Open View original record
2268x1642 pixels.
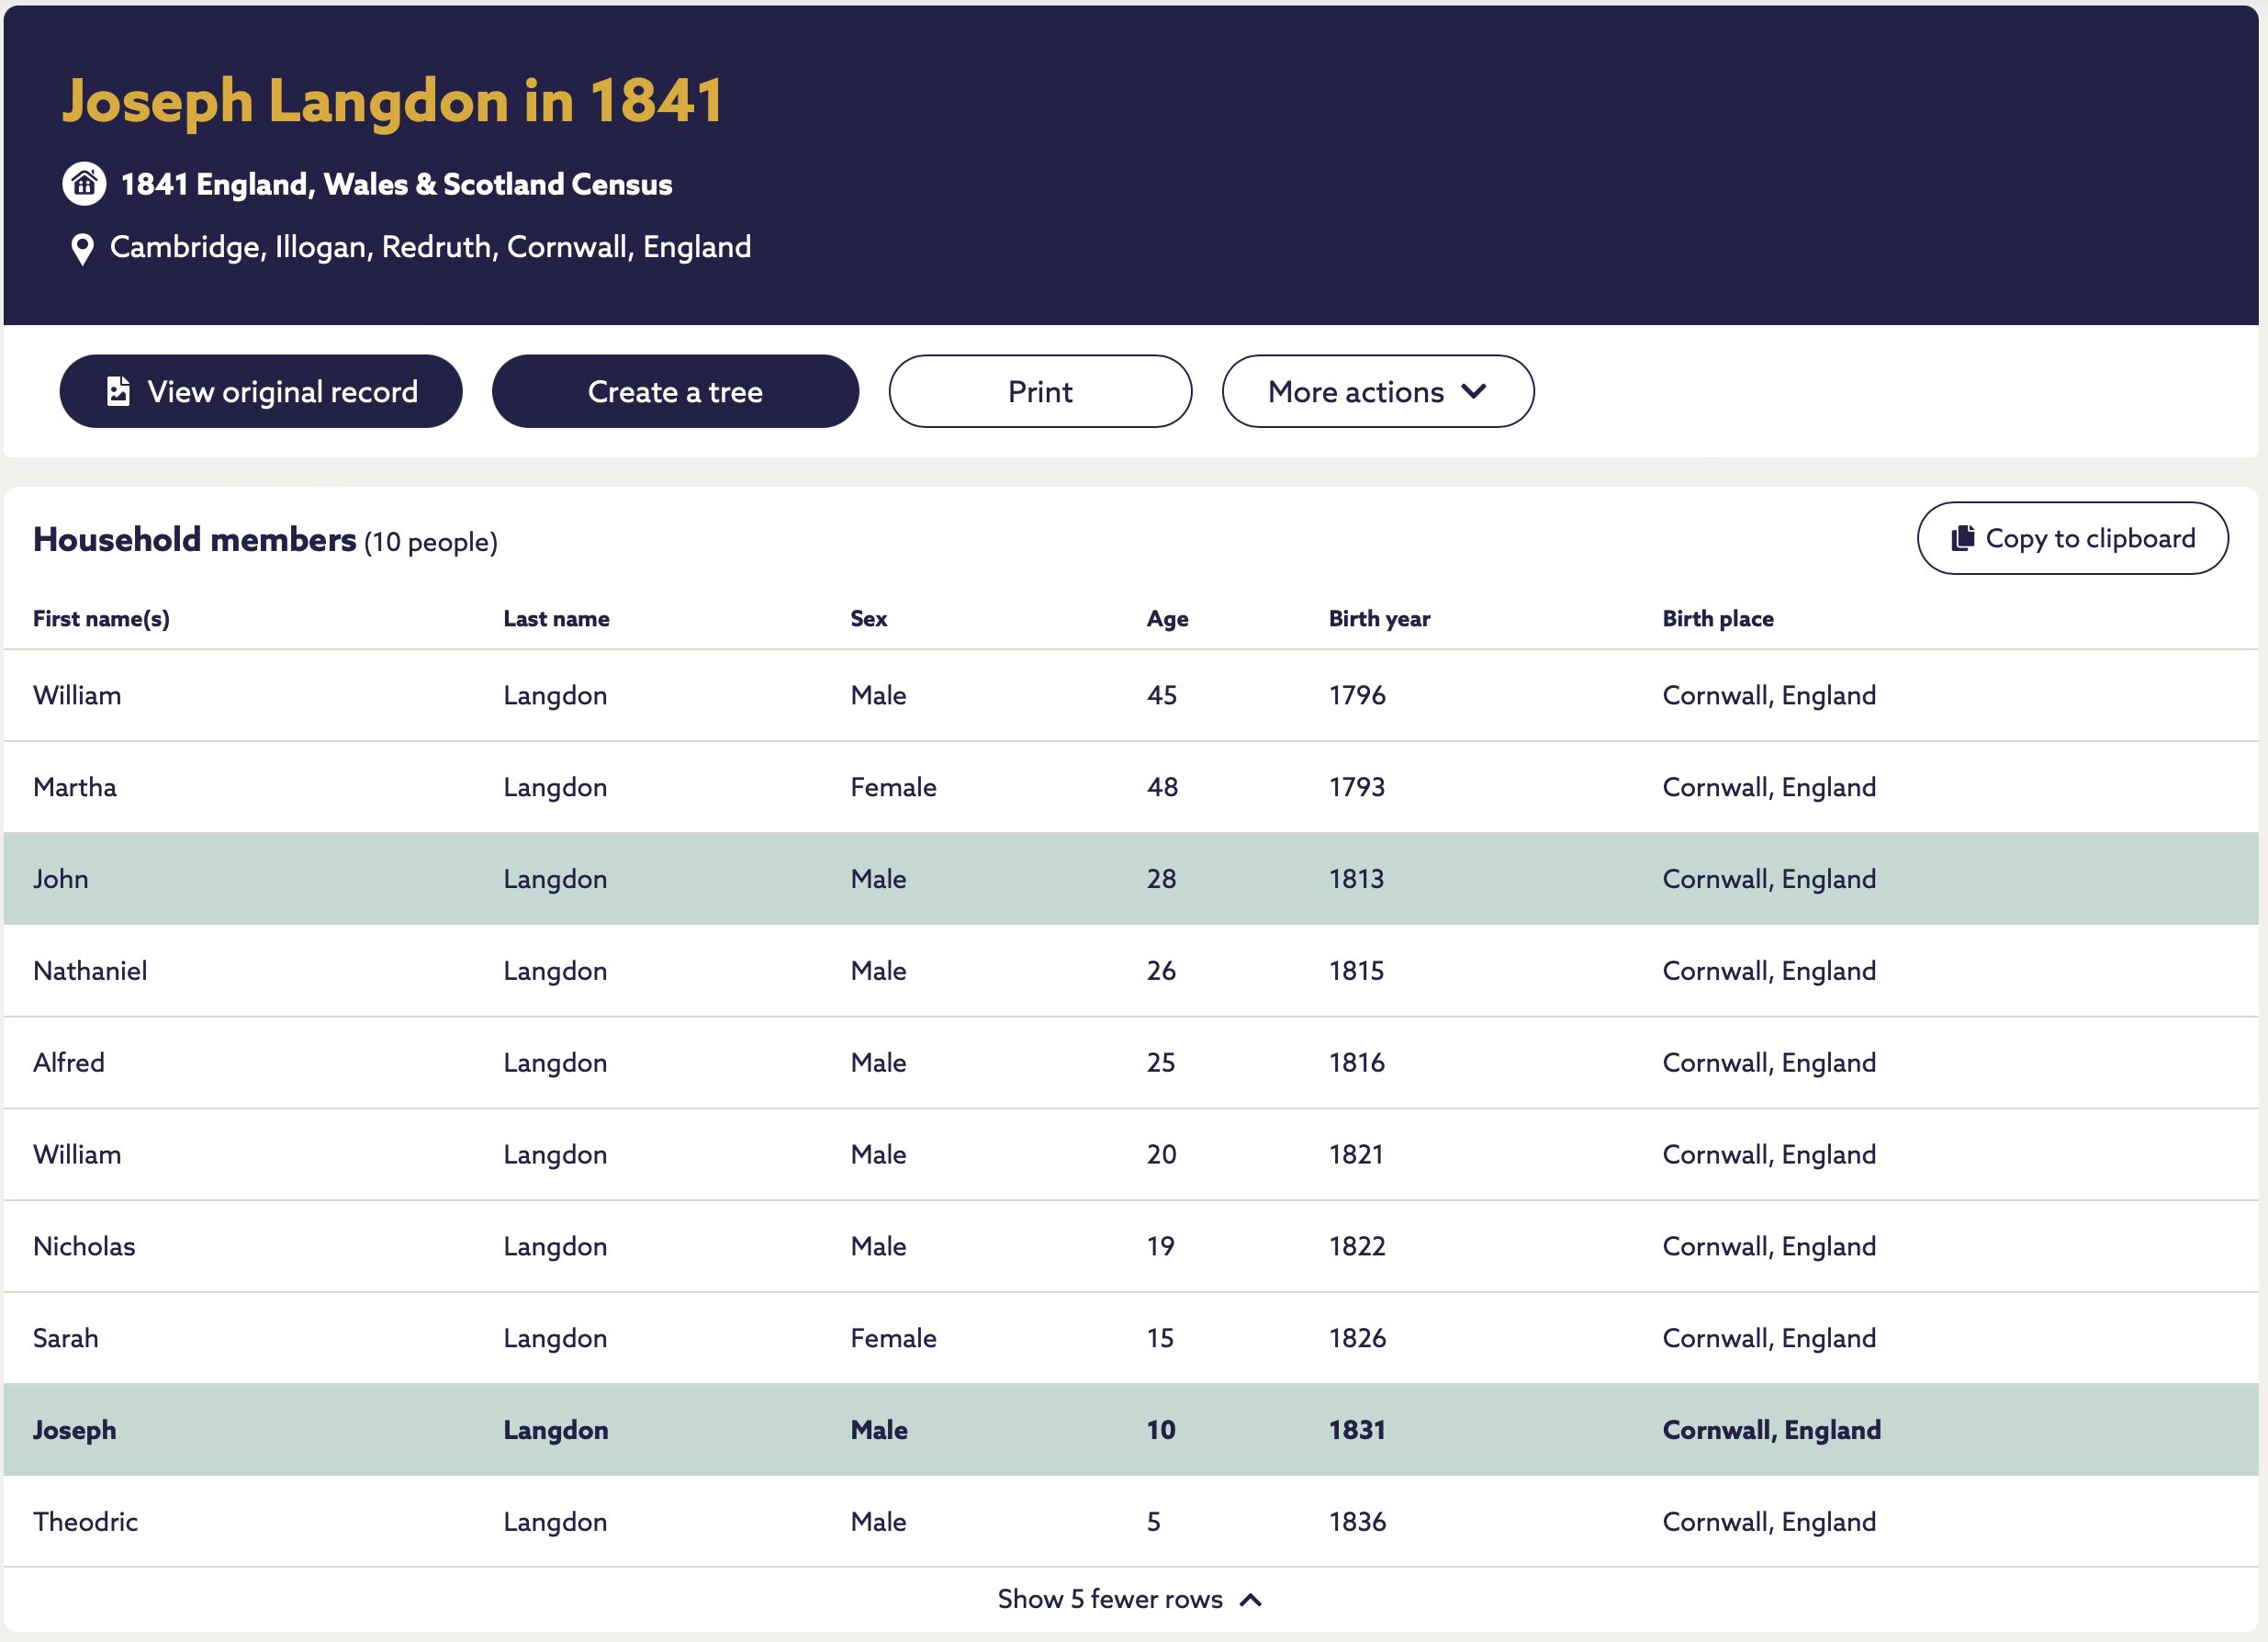261,391
